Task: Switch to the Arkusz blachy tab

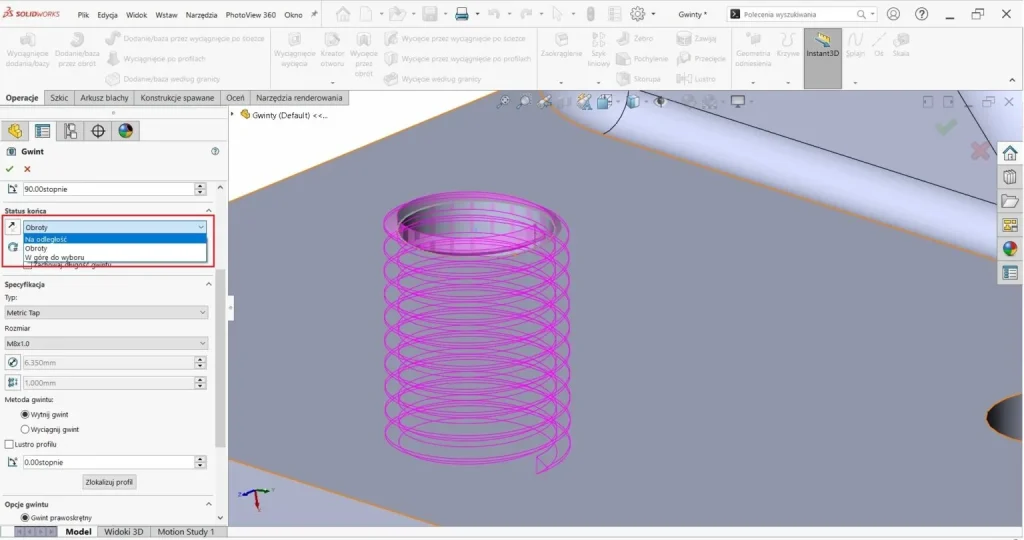Action: click(x=104, y=98)
